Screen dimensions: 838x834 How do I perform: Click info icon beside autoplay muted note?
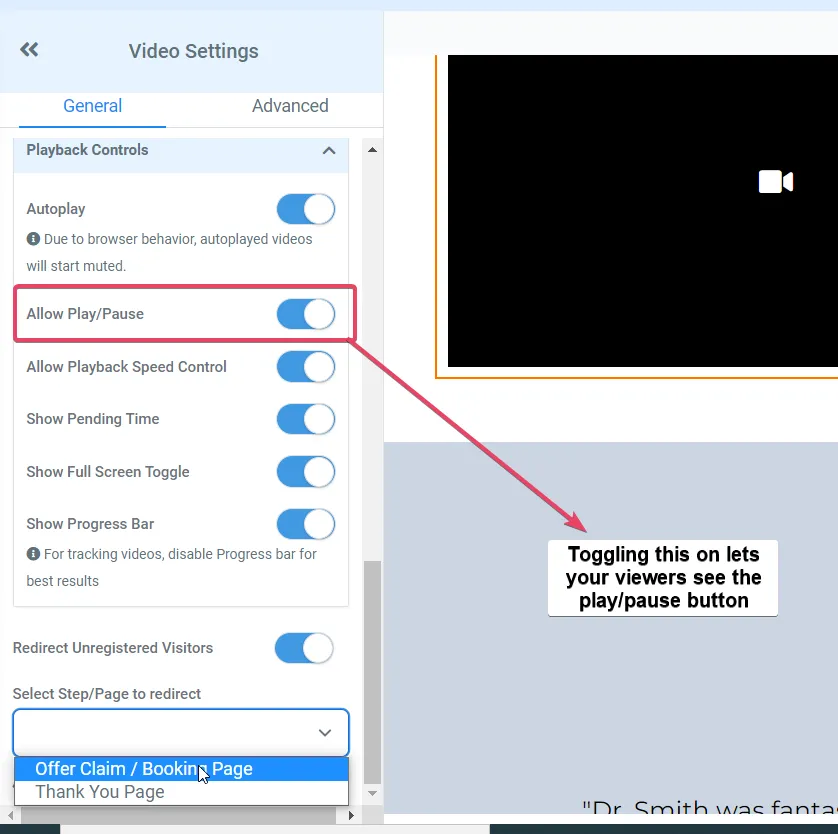33,239
